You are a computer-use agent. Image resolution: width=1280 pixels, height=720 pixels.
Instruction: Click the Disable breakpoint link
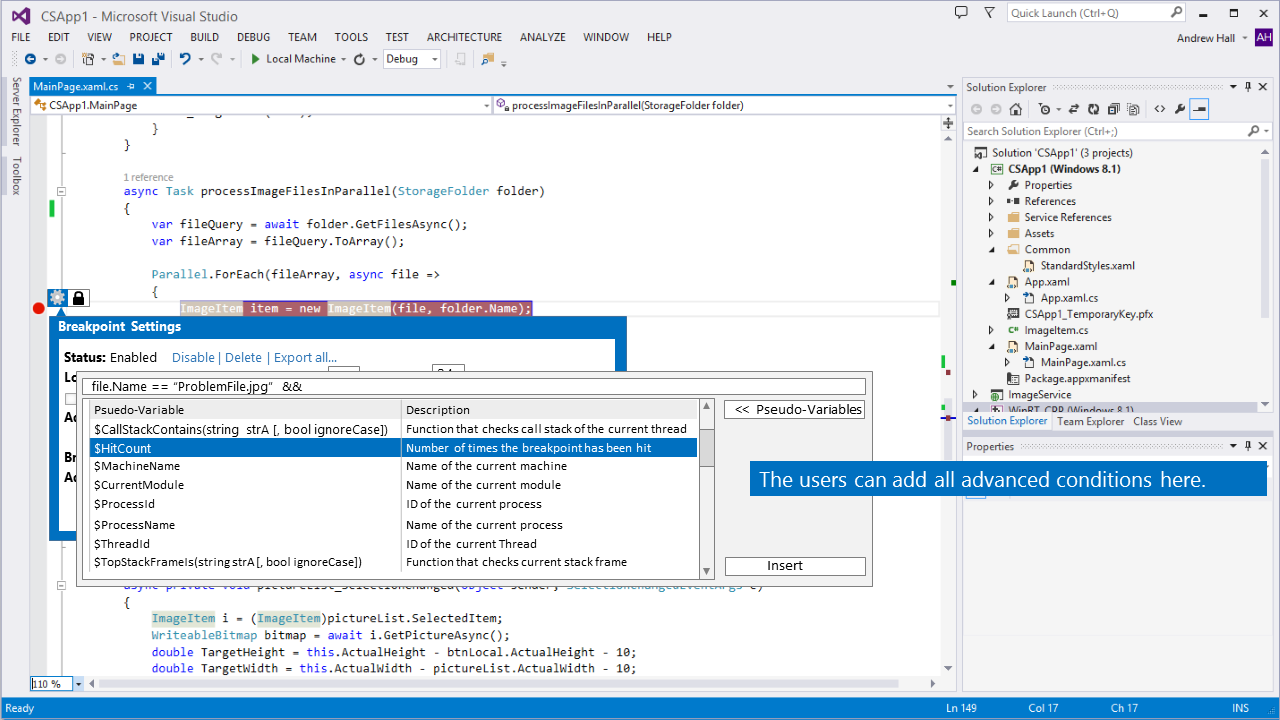coord(193,357)
